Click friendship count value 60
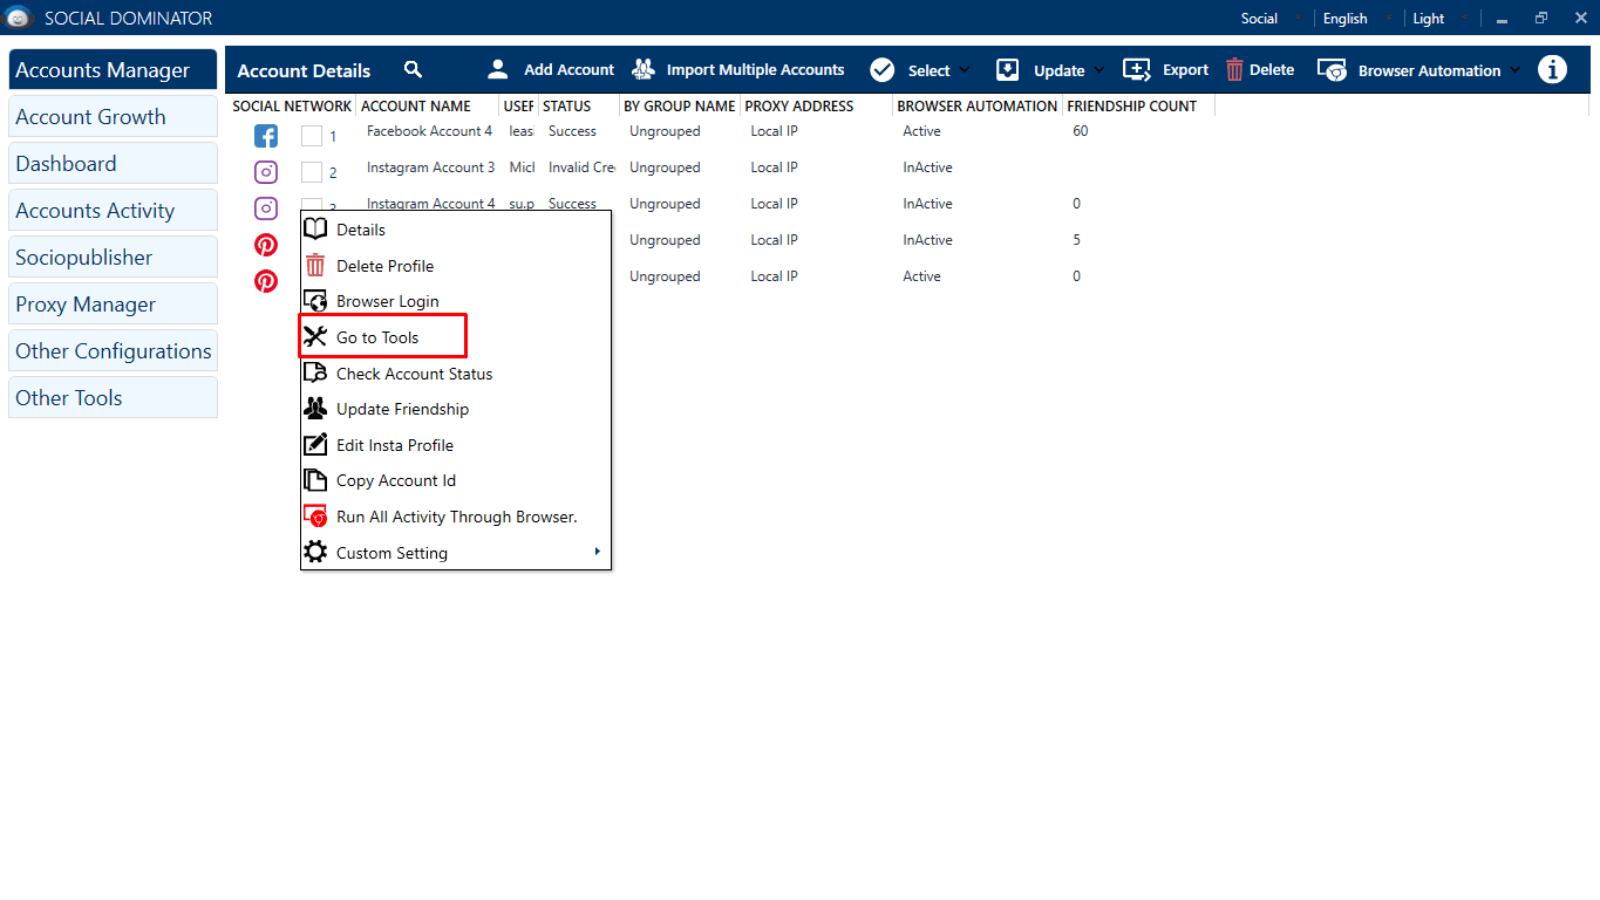The width and height of the screenshot is (1600, 900). (x=1080, y=131)
